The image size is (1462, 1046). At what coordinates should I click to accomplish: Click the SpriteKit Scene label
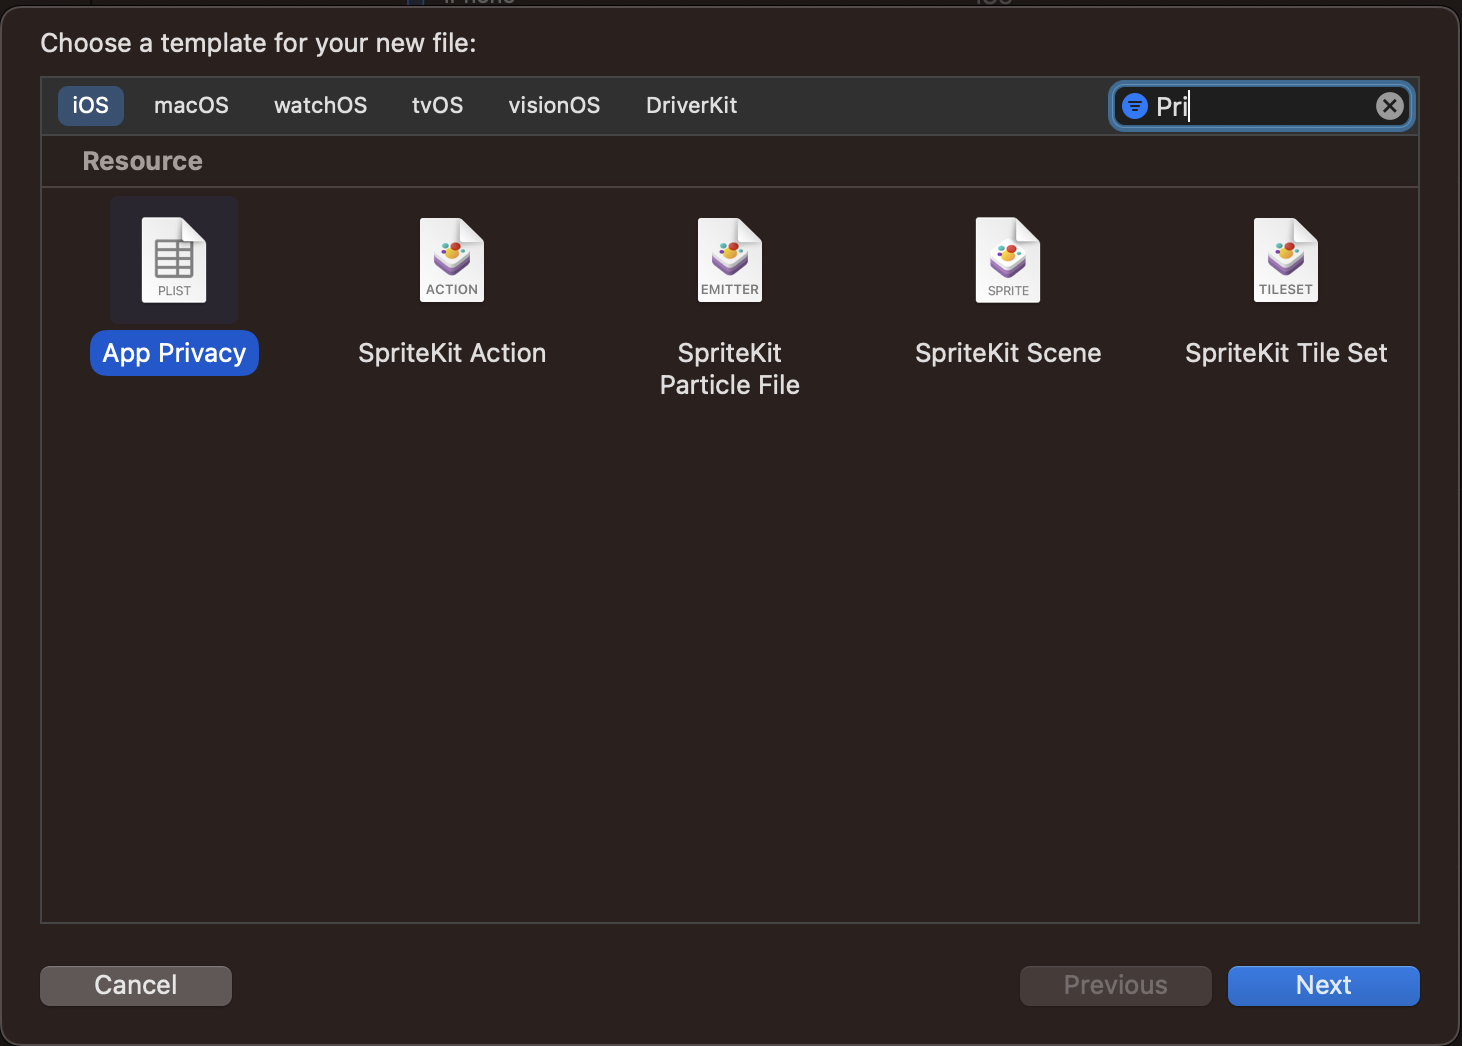(1008, 353)
